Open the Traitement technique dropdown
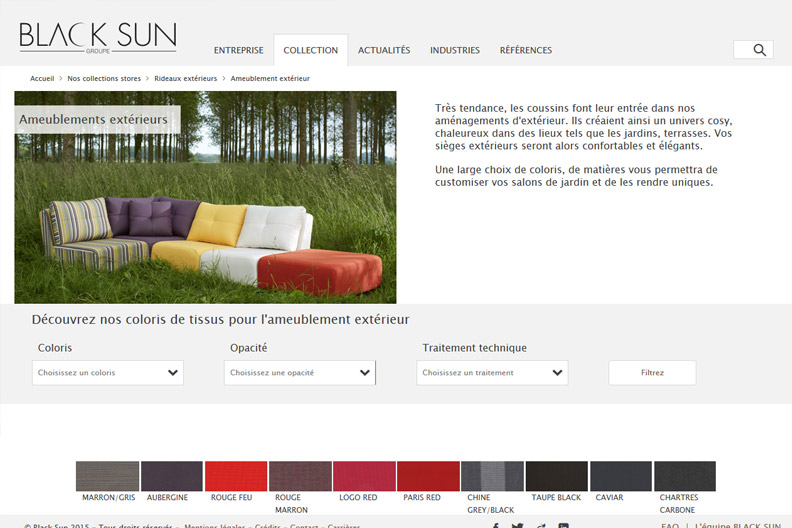The width and height of the screenshot is (792, 528). (492, 373)
